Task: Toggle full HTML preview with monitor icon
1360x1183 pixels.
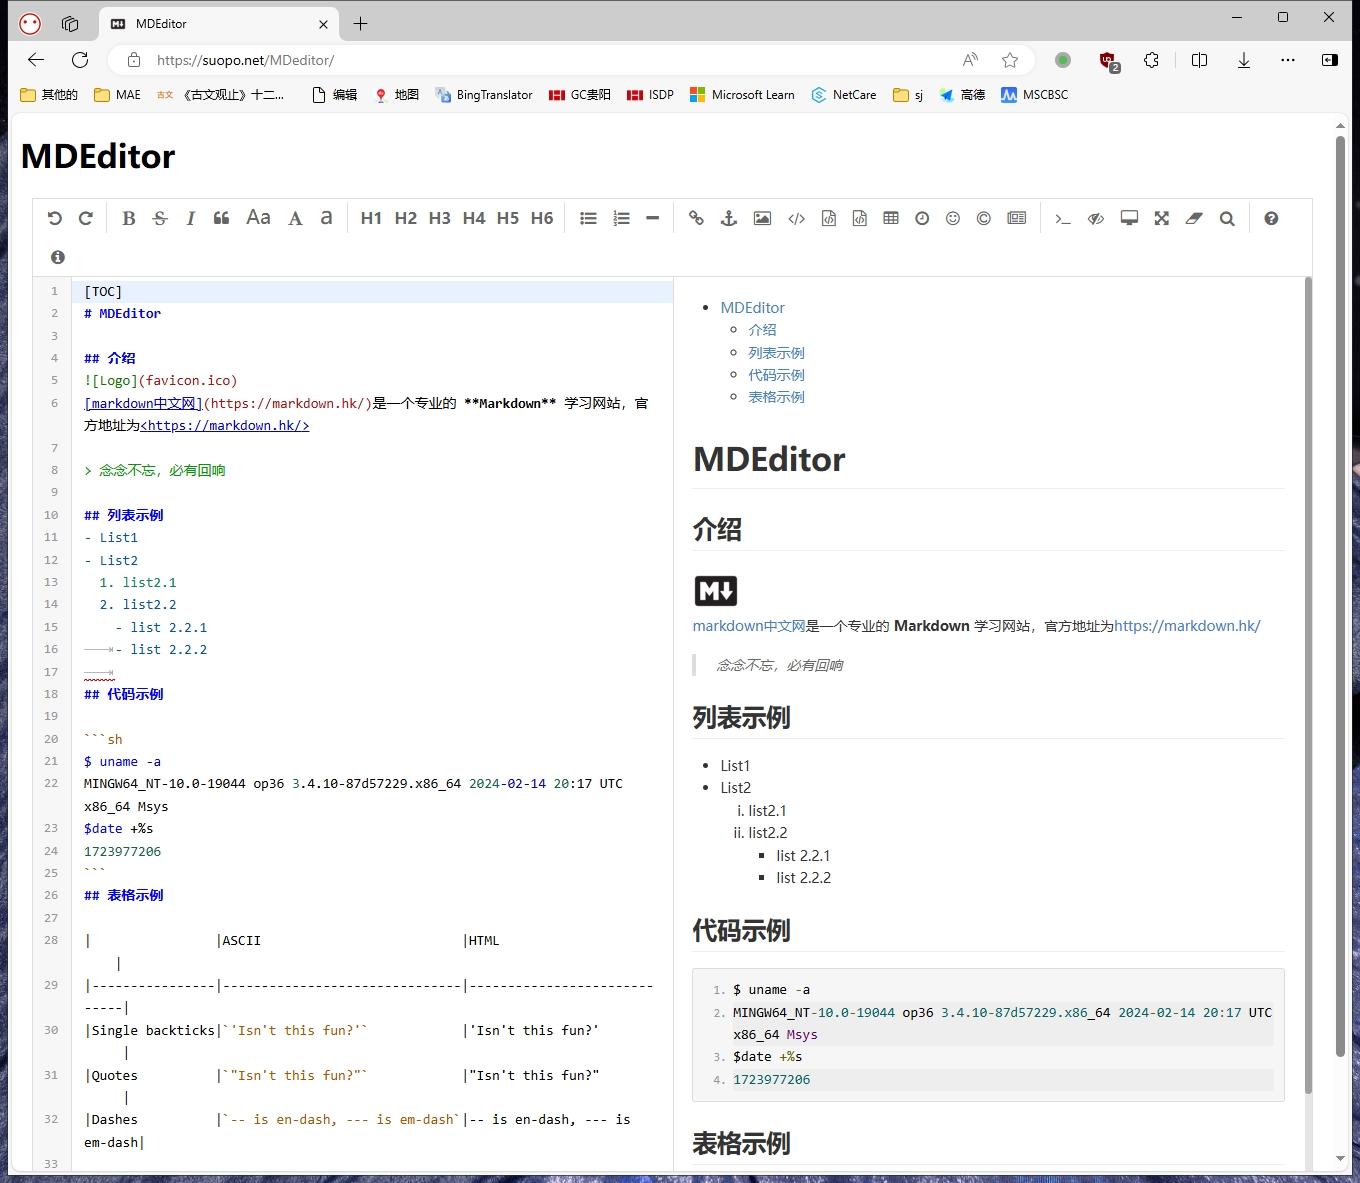Action: pyautogui.click(x=1129, y=218)
